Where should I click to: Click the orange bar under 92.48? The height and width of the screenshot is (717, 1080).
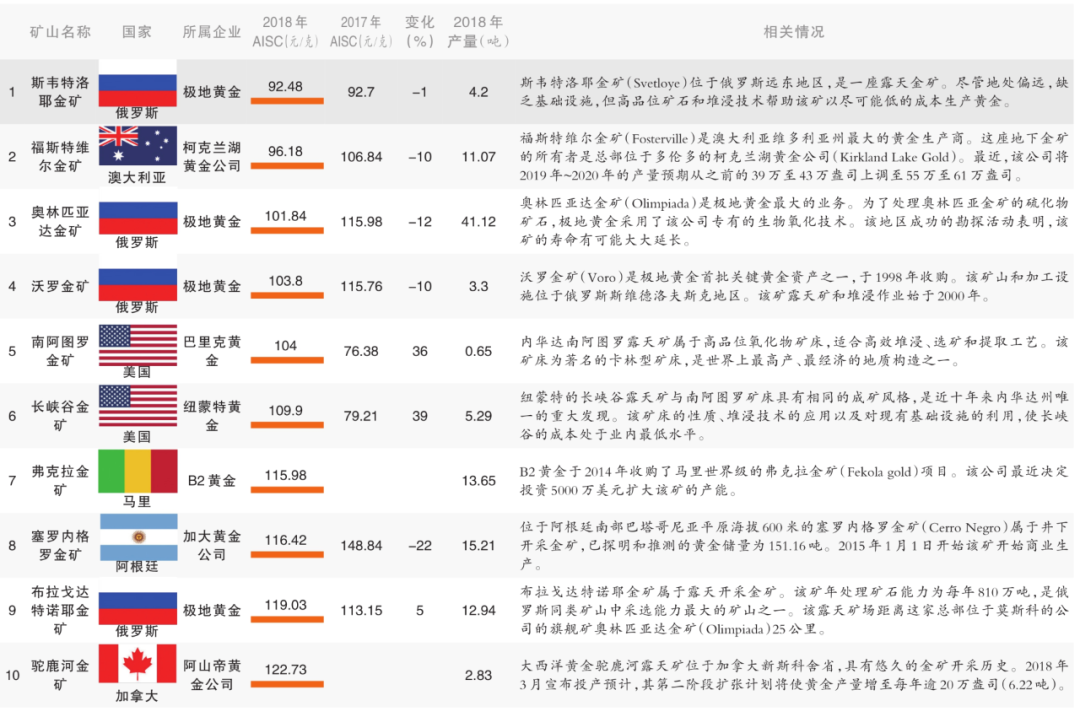pos(287,101)
